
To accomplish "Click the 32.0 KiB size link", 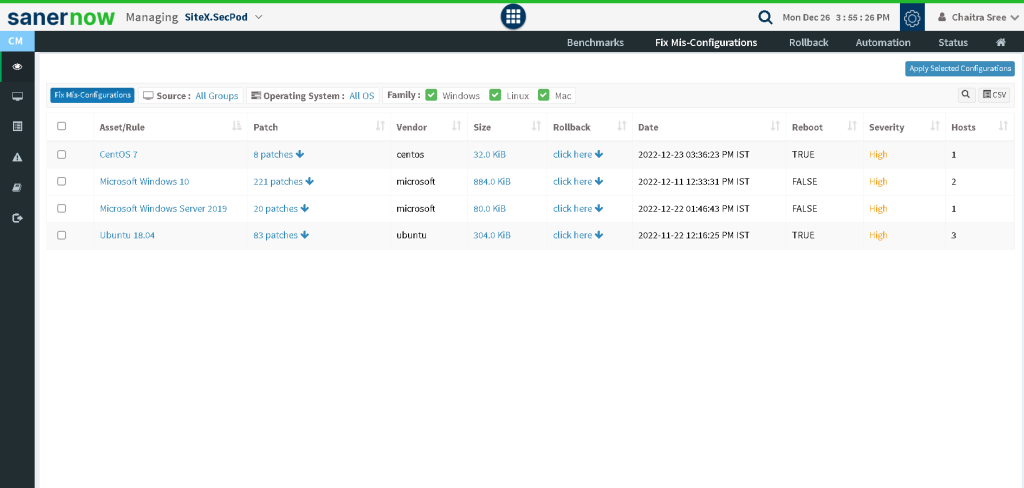I will coord(489,155).
